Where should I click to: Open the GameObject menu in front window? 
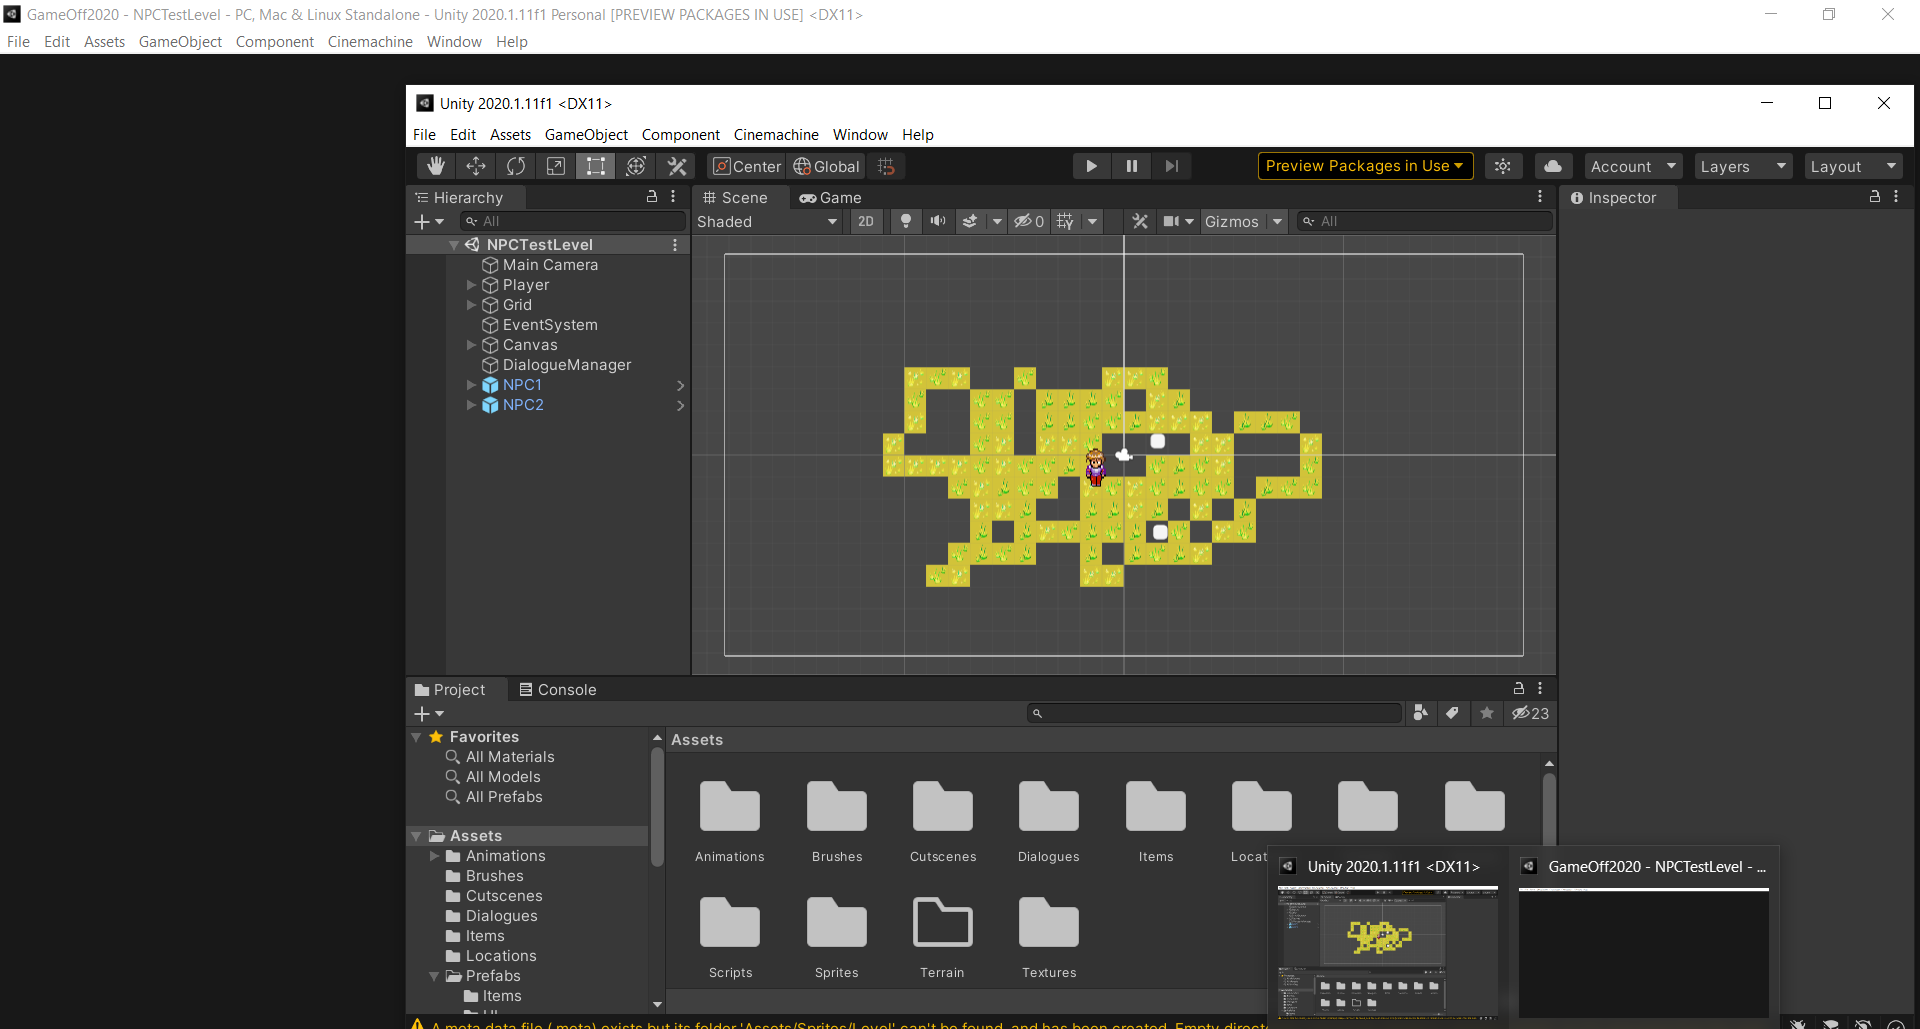pos(586,135)
